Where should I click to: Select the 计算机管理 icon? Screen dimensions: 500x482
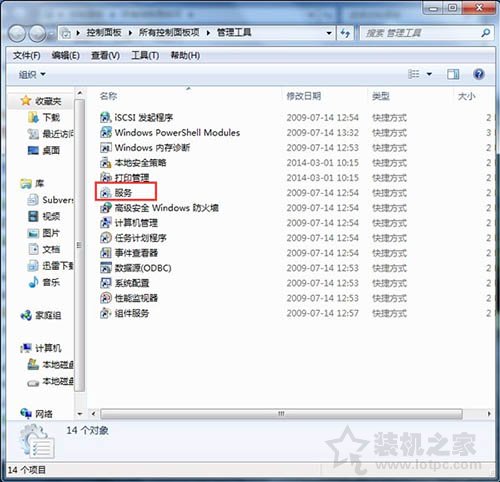click(x=105, y=223)
